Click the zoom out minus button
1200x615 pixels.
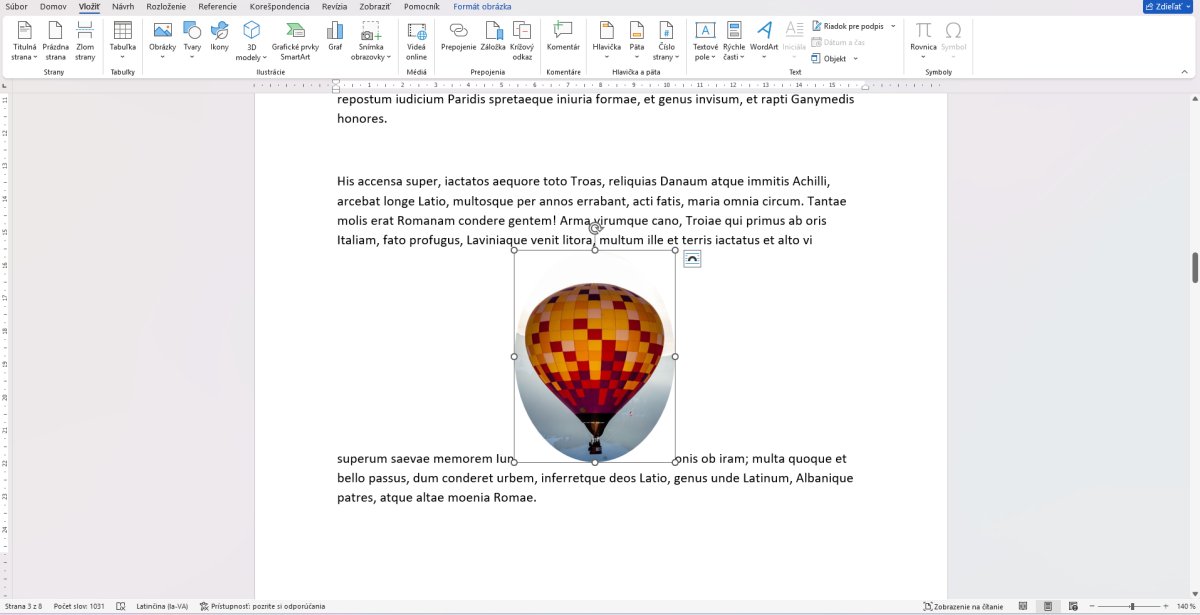[1091, 606]
